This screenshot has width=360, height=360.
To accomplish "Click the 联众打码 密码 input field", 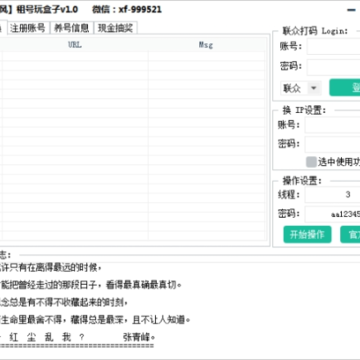I will coord(333,67).
